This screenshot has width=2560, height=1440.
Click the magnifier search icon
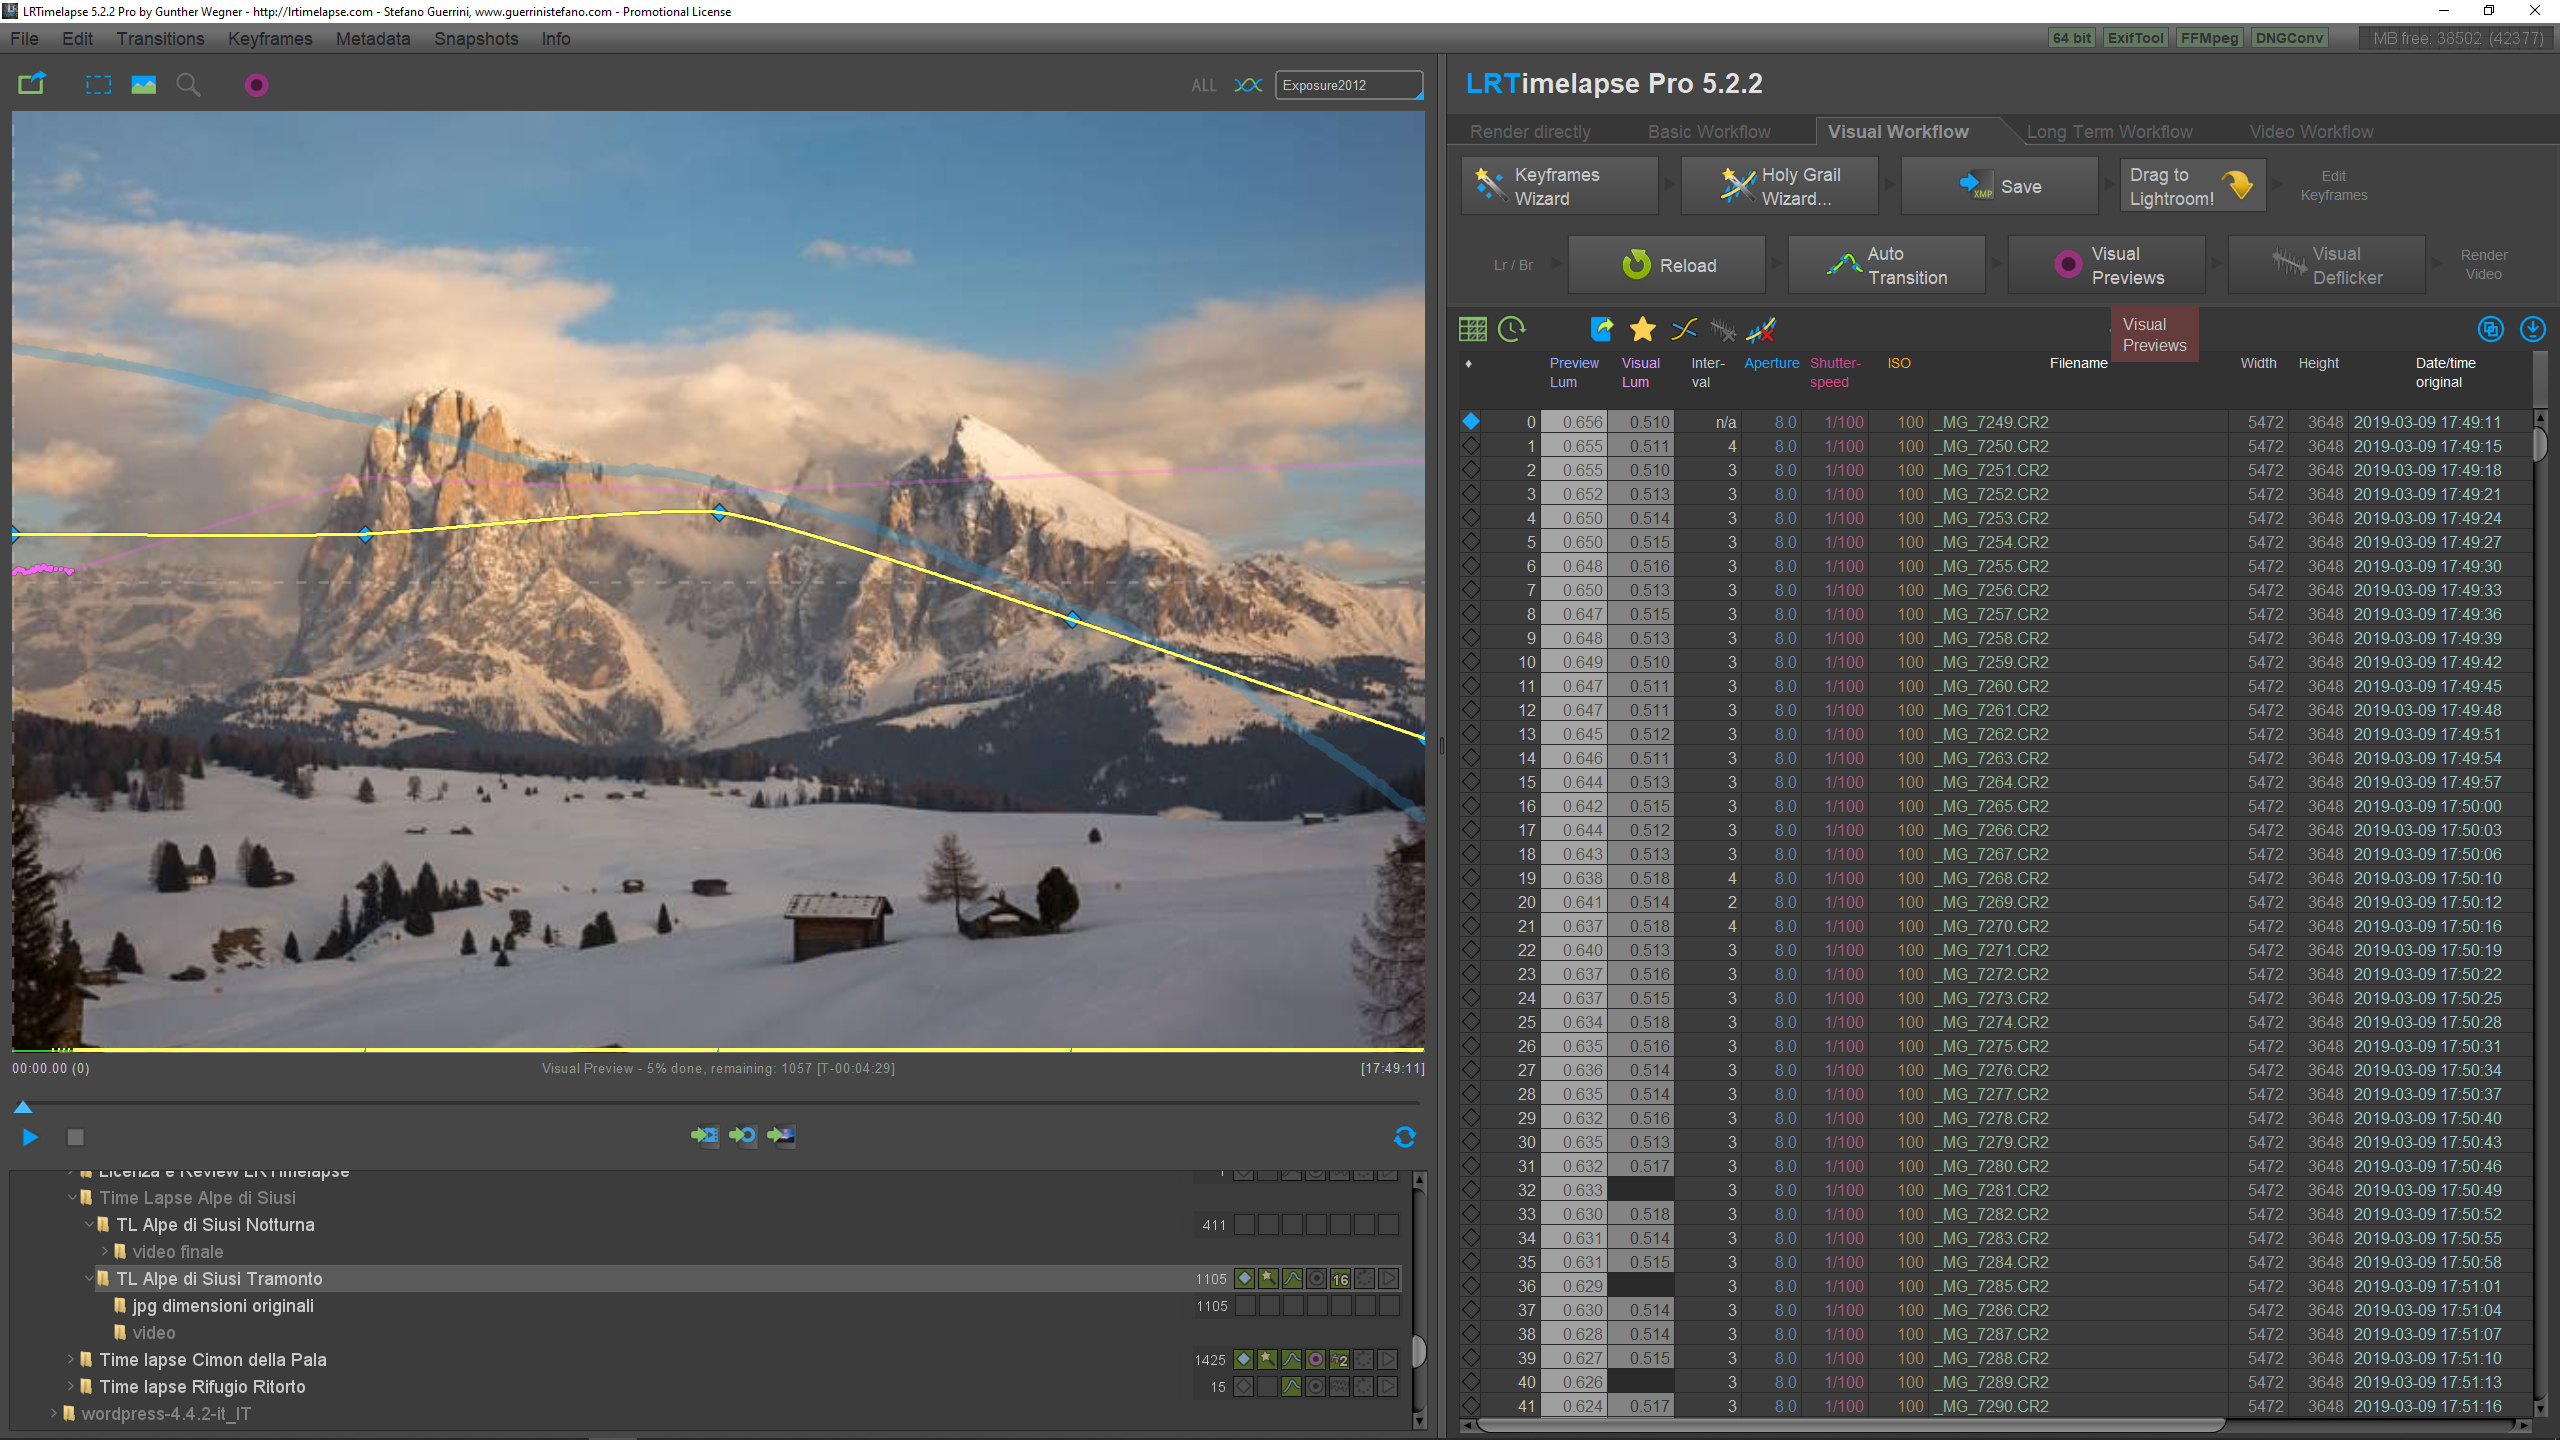tap(188, 84)
